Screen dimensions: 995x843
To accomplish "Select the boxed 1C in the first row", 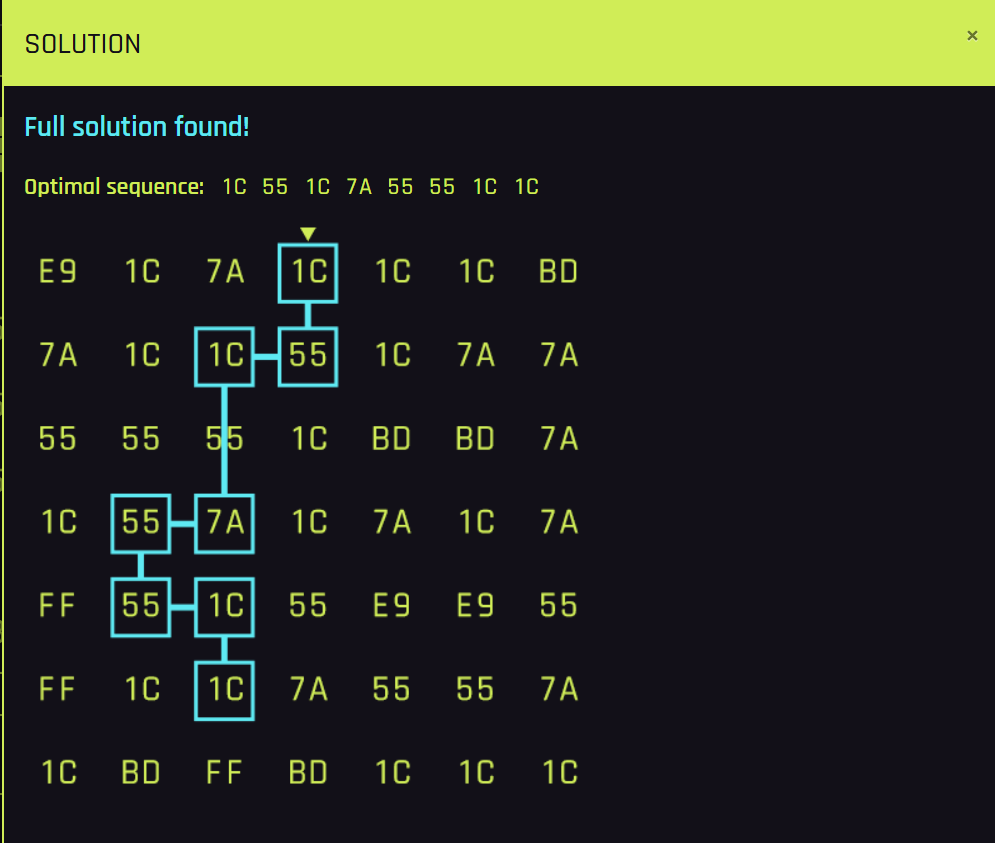I will tap(308, 273).
